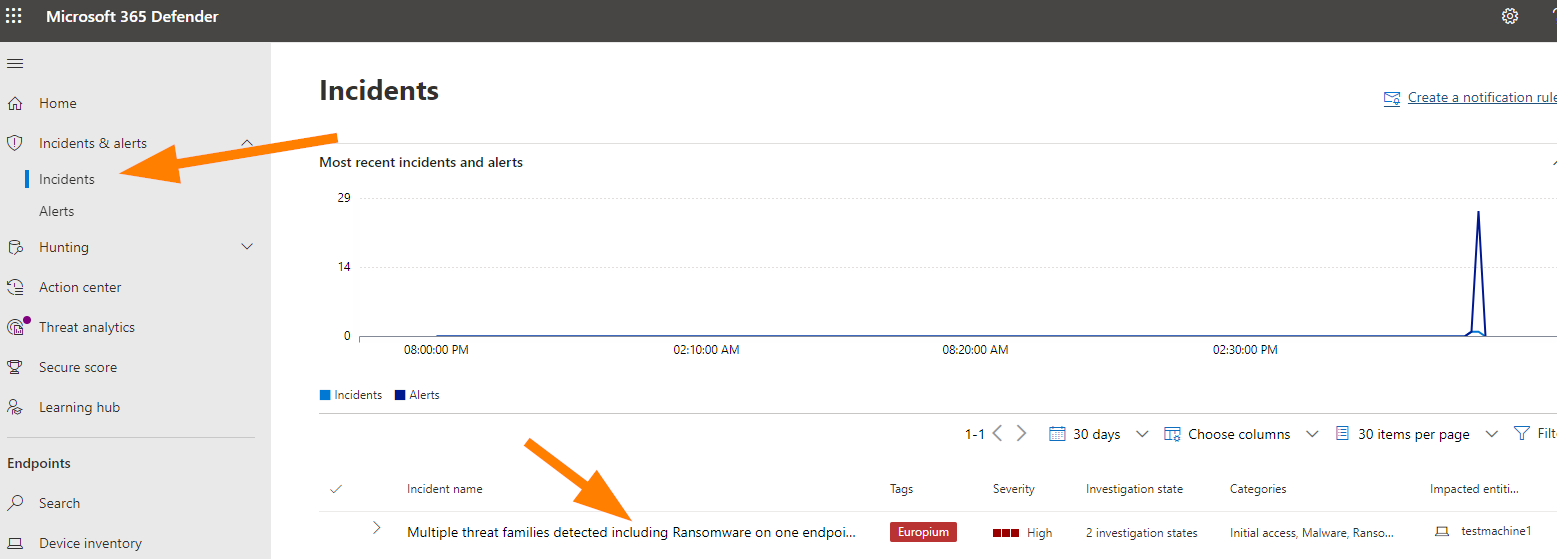1557x559 pixels.
Task: Click the testmachine1 device icon
Action: coord(1441,532)
